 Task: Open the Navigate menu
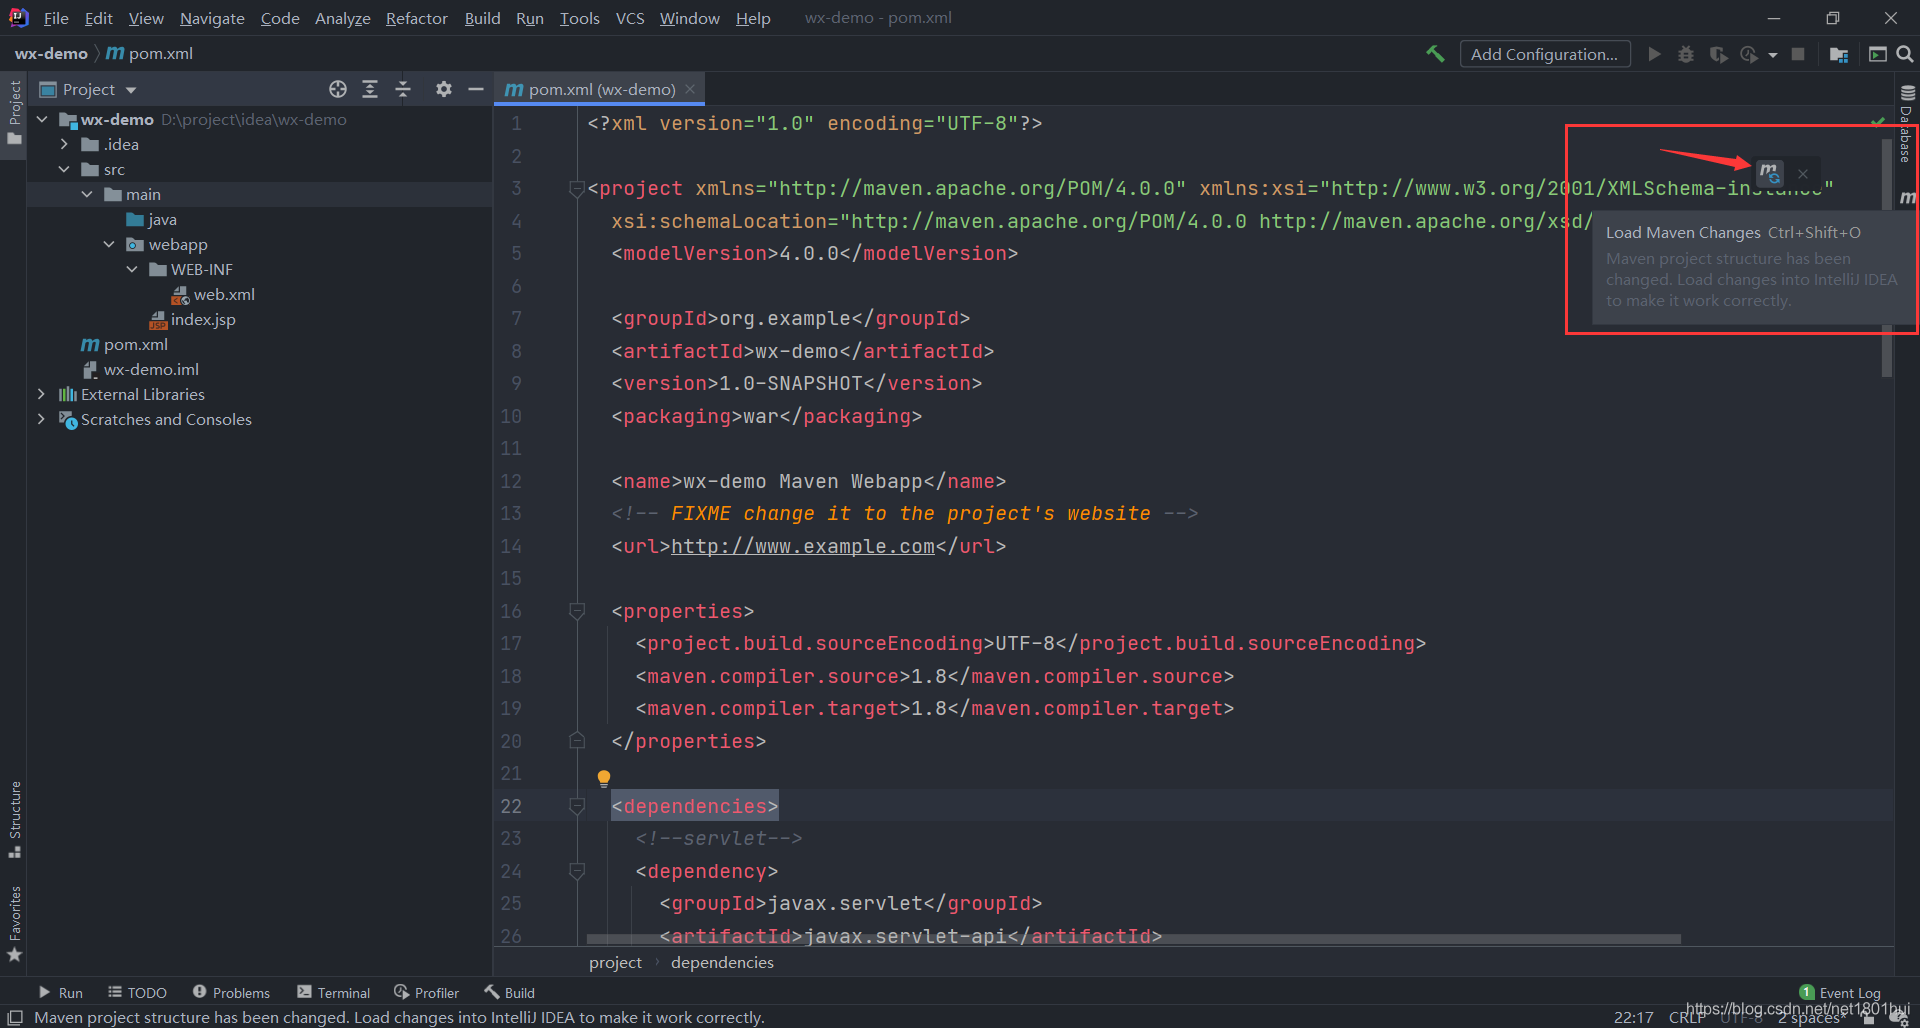(x=212, y=18)
